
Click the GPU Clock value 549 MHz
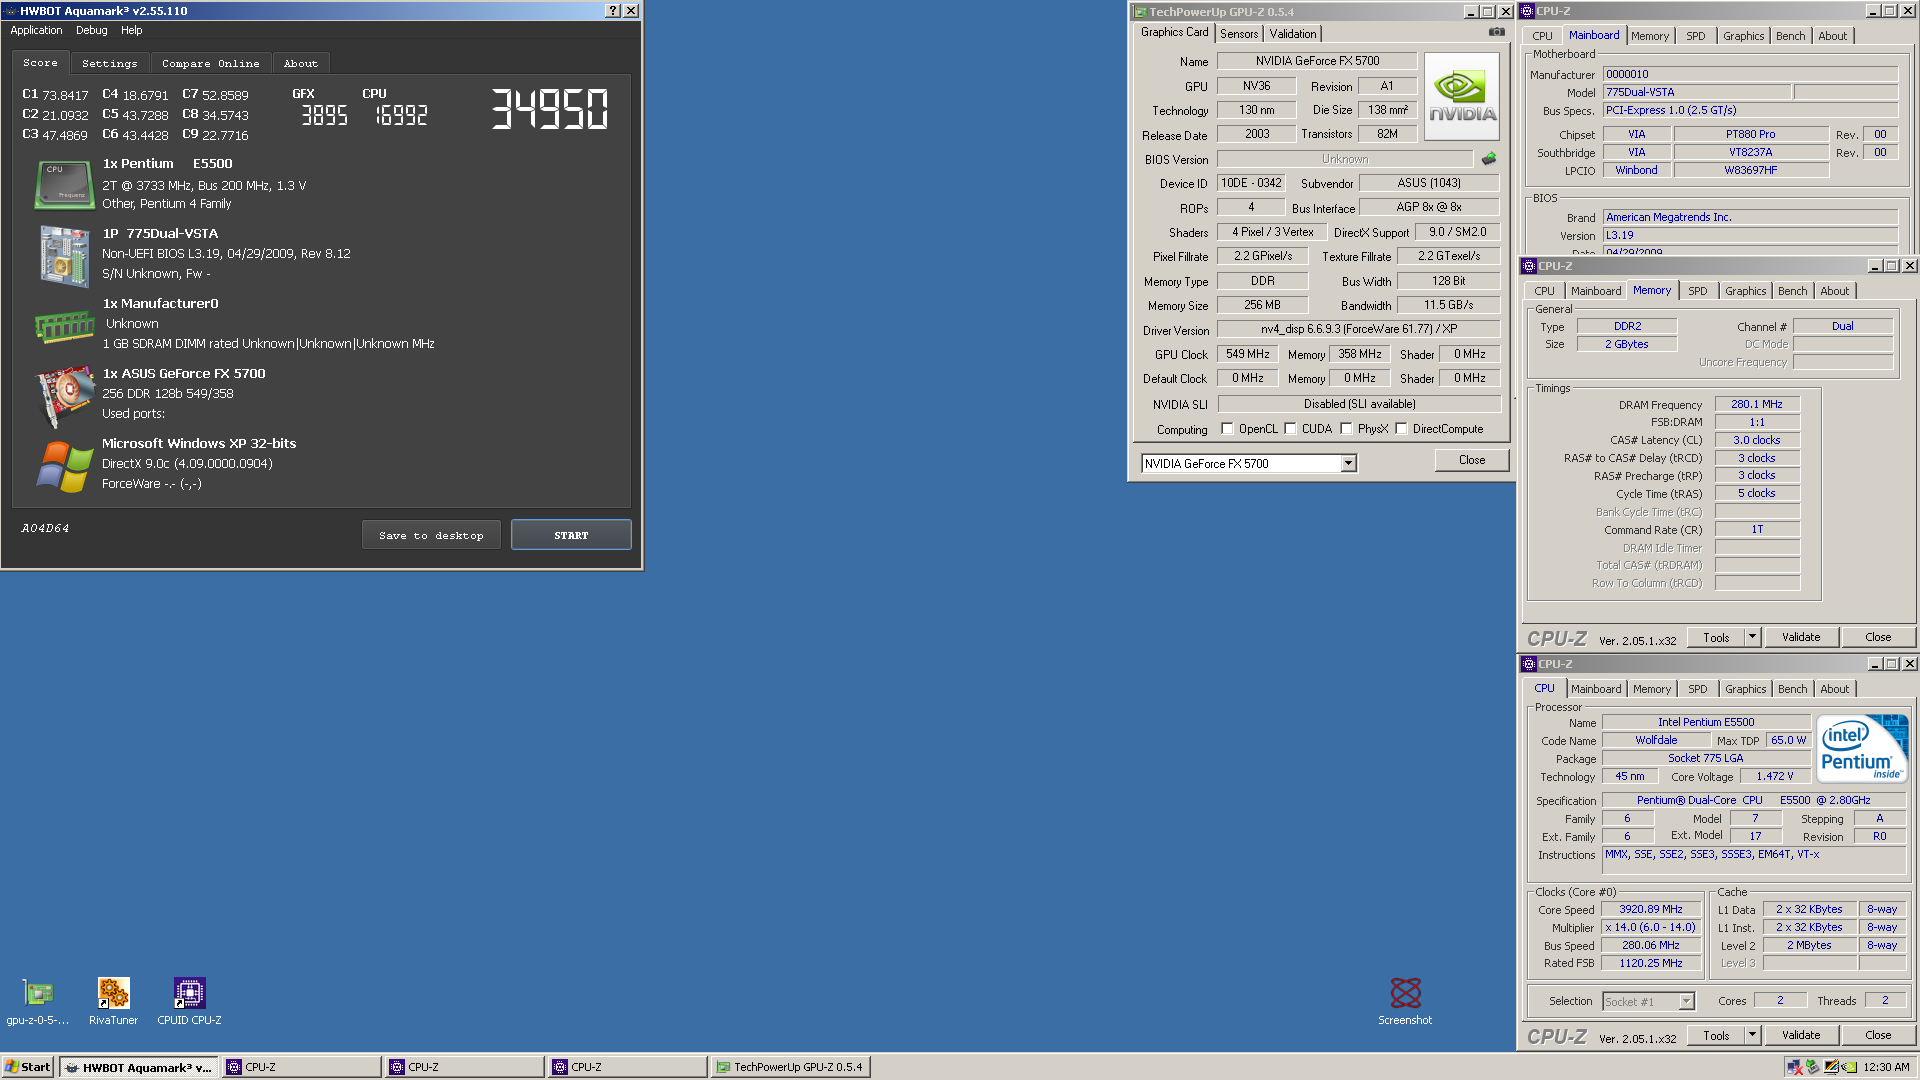[1247, 354]
